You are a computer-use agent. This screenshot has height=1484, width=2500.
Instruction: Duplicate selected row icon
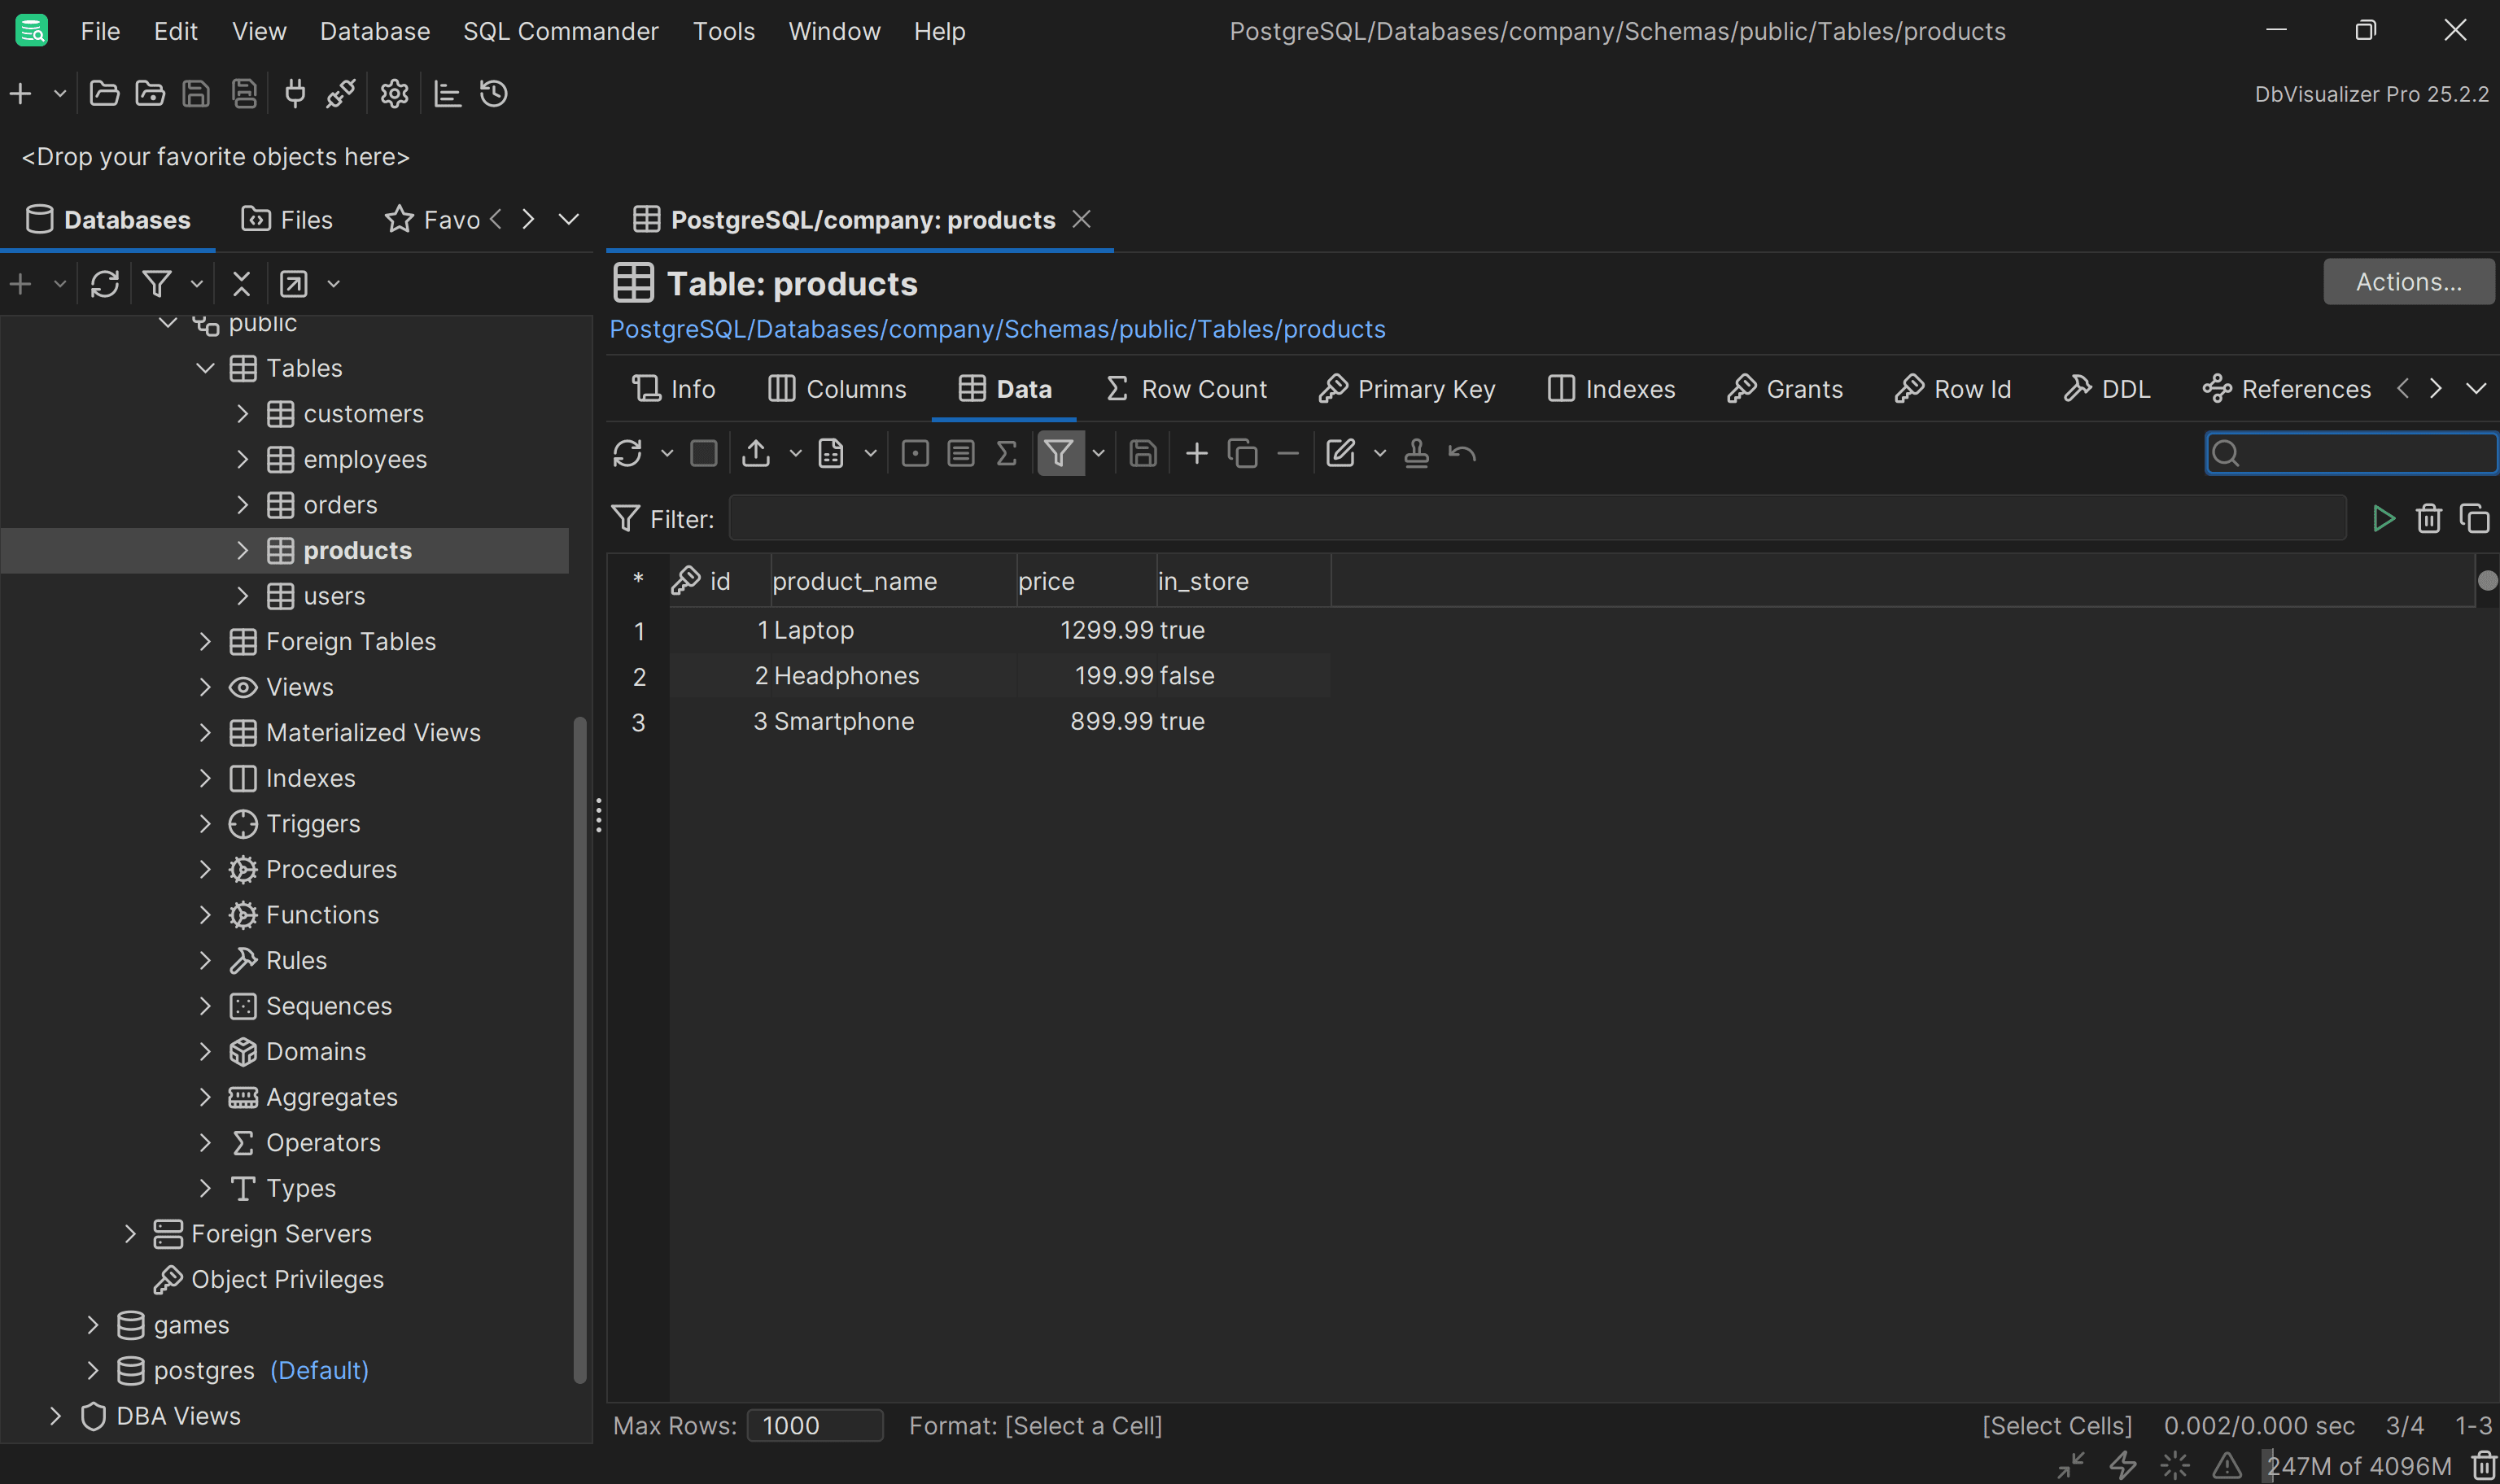click(1242, 454)
